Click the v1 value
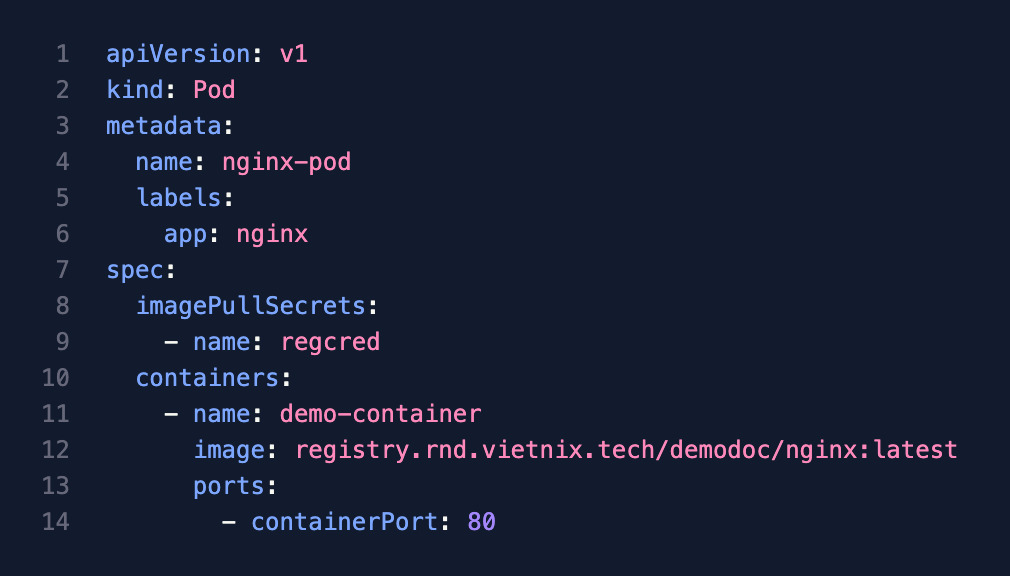This screenshot has width=1010, height=576. click(293, 54)
